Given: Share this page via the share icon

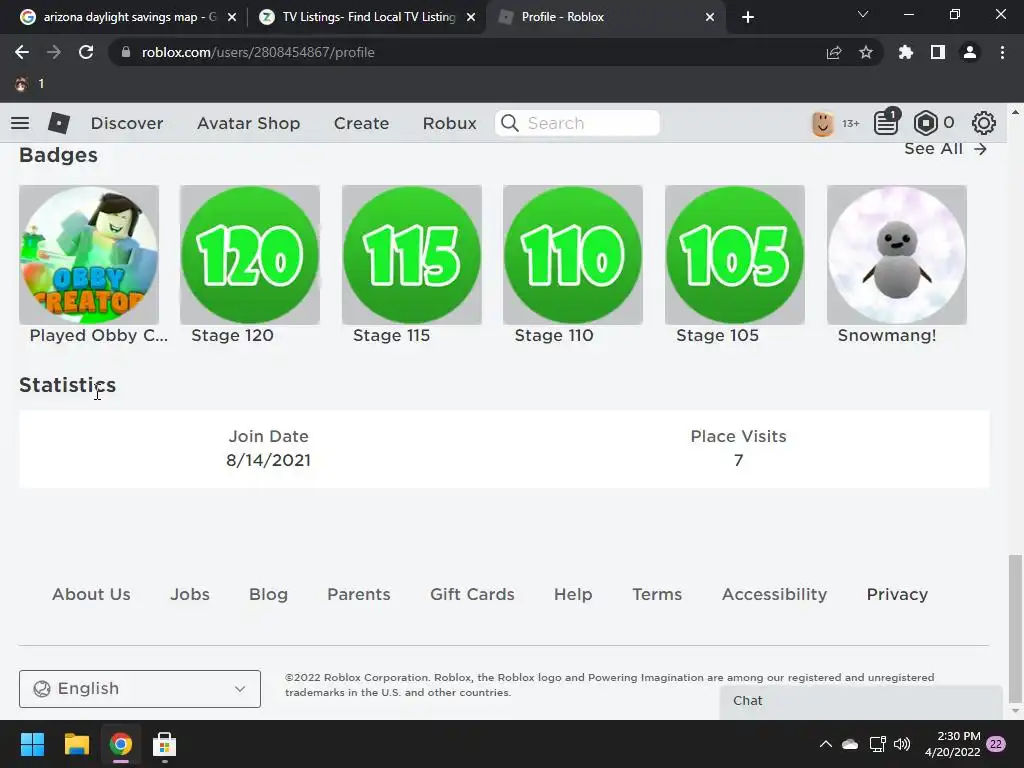Looking at the screenshot, I should [x=833, y=52].
